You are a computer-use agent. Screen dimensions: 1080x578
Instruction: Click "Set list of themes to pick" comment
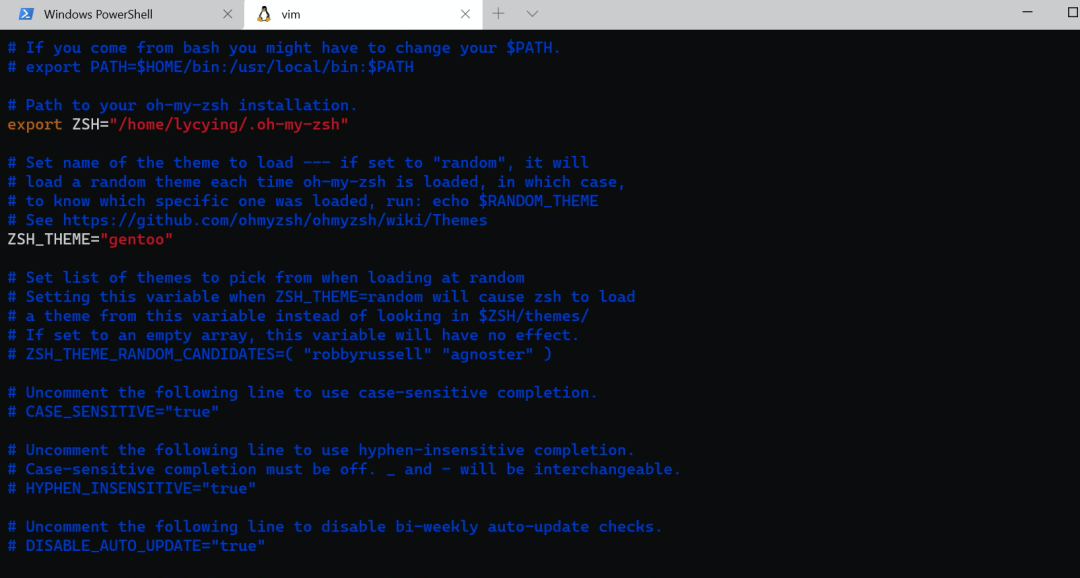(266, 278)
